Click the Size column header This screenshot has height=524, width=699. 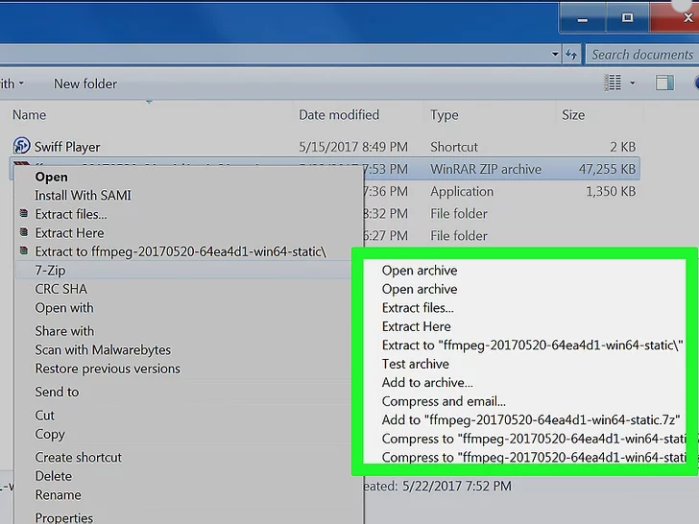point(573,115)
